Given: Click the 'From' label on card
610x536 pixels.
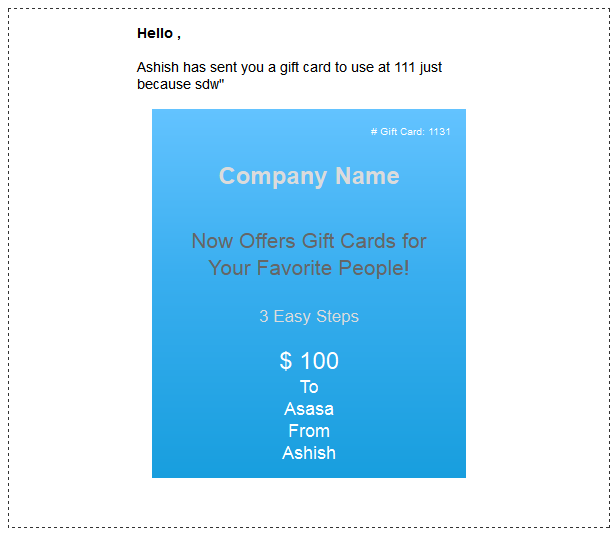Looking at the screenshot, I should [309, 431].
